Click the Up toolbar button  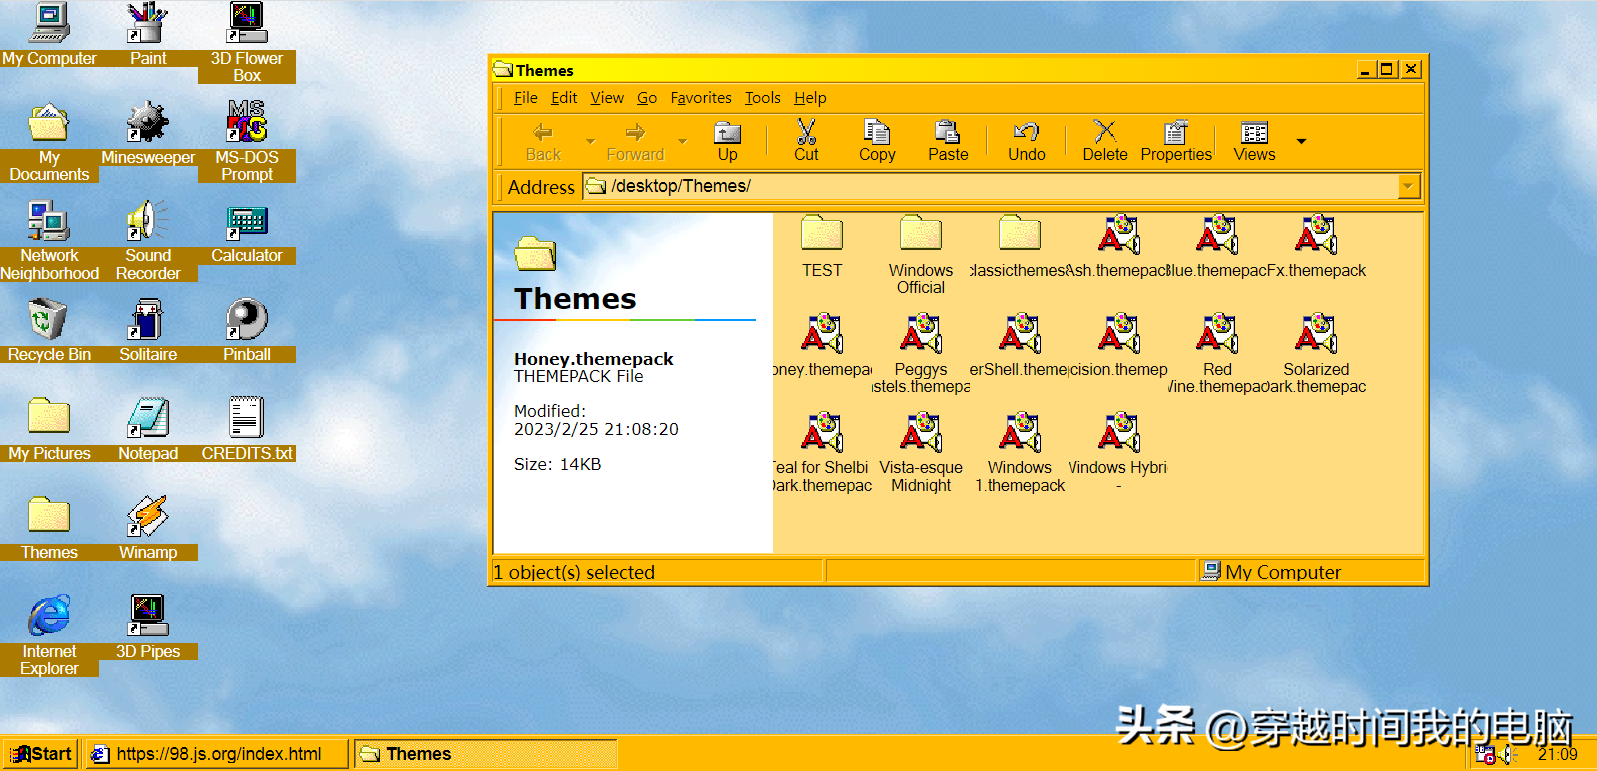727,142
